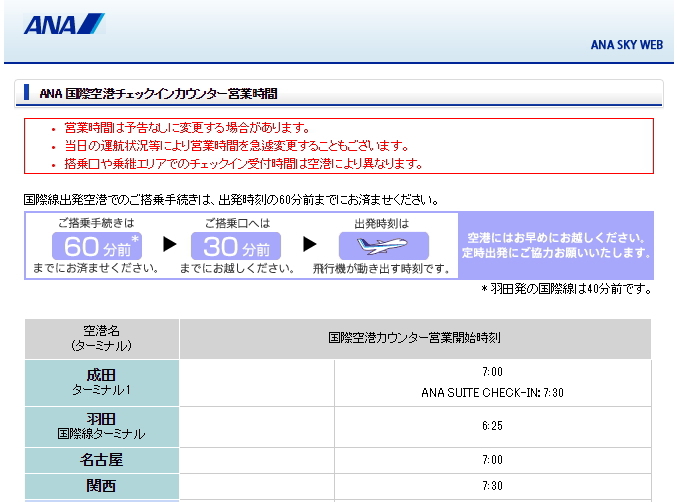Click the ANA SUITE CHECK-IN: 7:30 text

(x=492, y=393)
